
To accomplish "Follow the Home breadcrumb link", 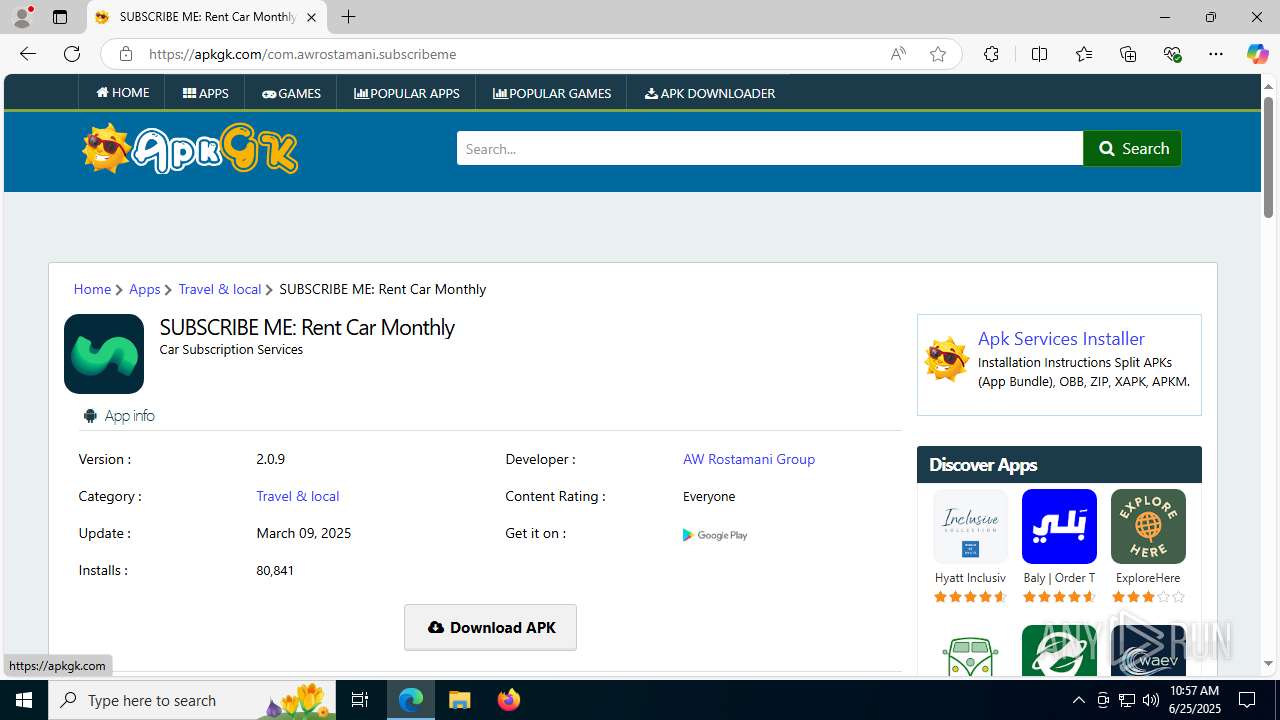I will (92, 289).
